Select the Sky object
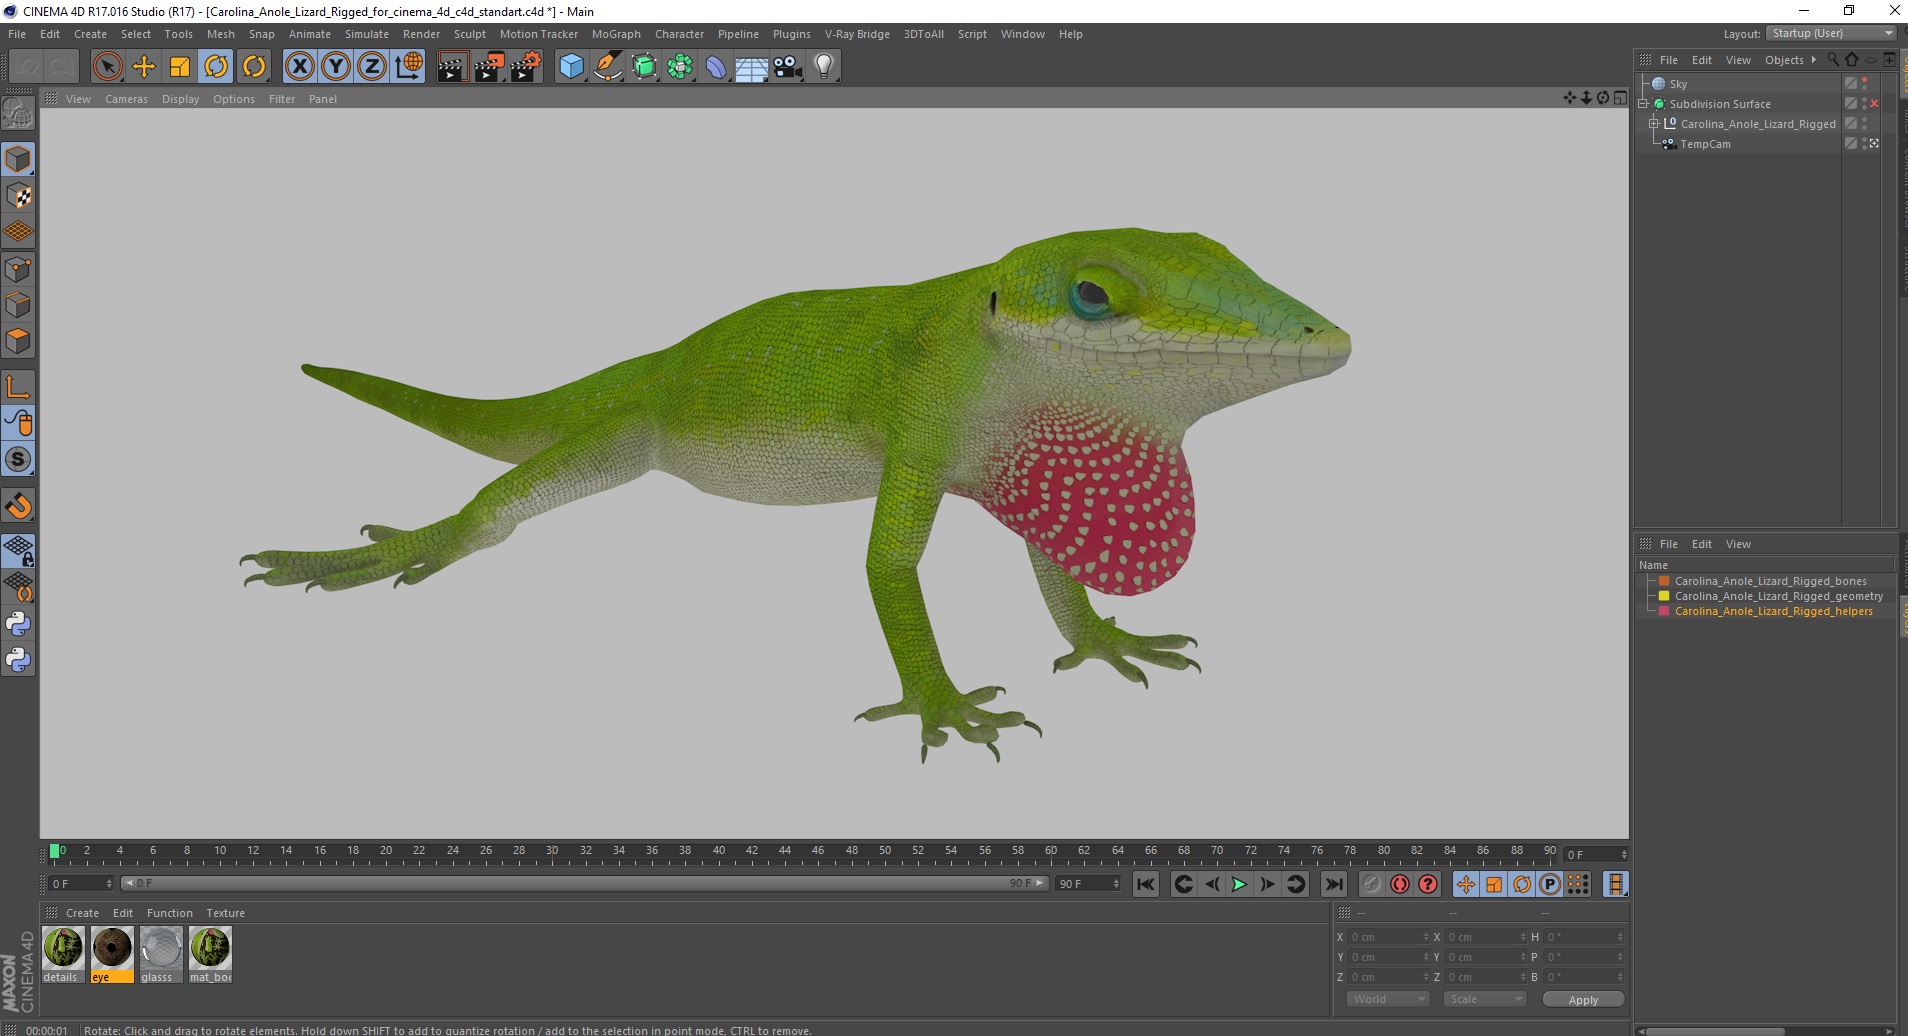 pos(1678,84)
